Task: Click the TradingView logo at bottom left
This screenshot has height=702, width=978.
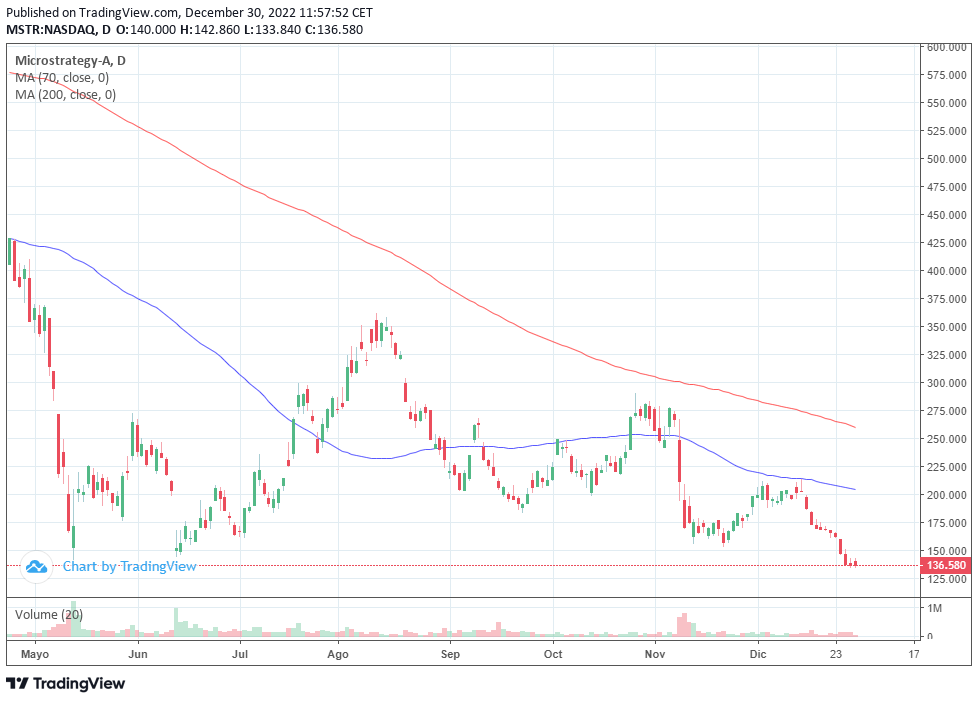Action: pos(65,683)
